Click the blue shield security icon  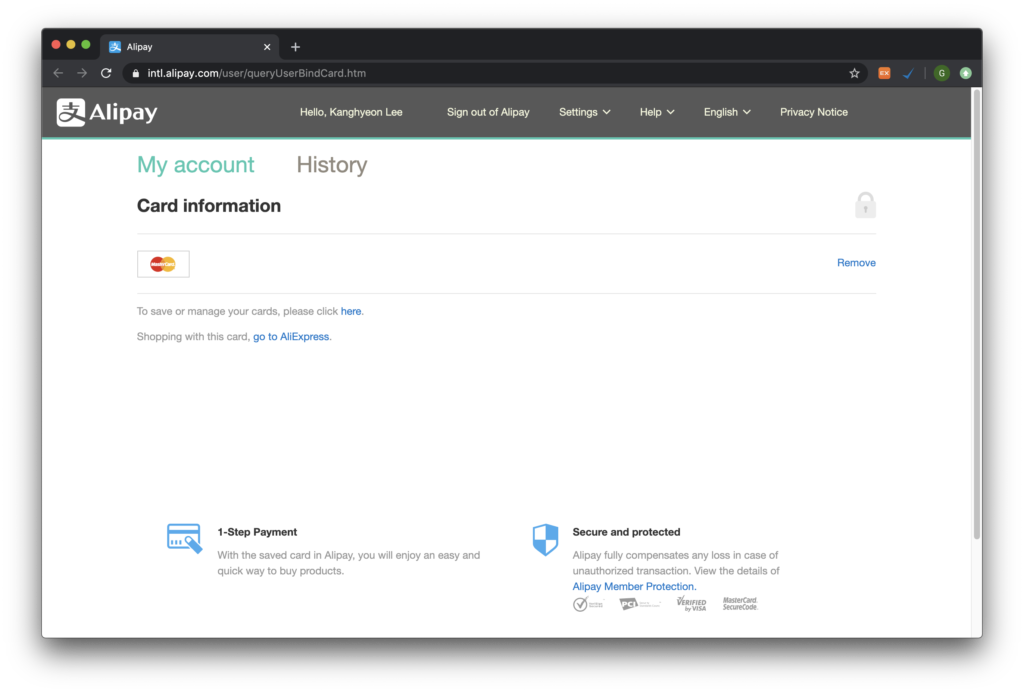tap(545, 540)
